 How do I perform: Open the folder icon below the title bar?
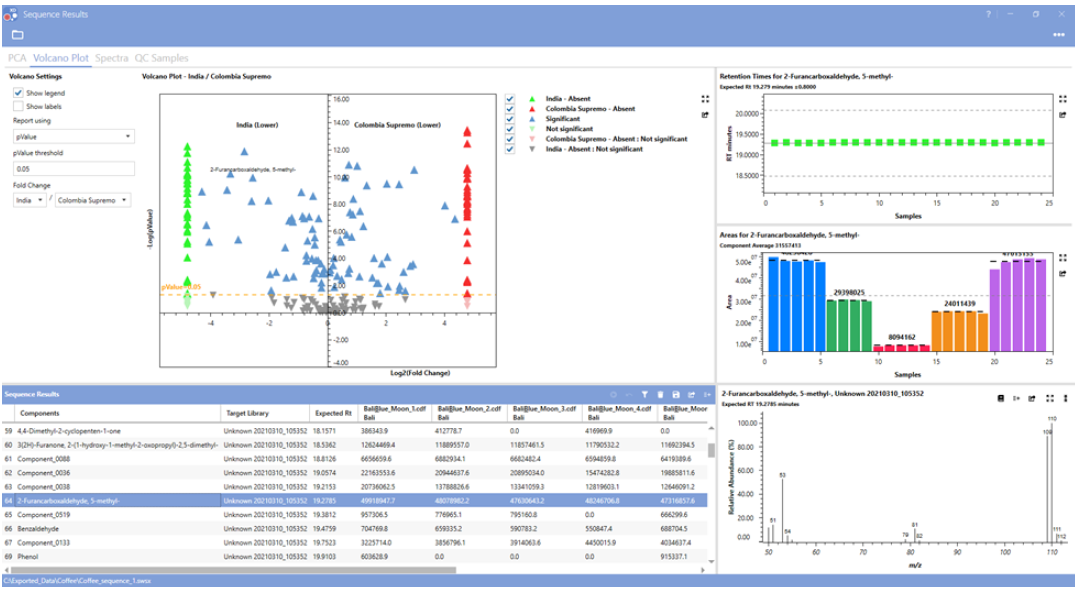[18, 35]
